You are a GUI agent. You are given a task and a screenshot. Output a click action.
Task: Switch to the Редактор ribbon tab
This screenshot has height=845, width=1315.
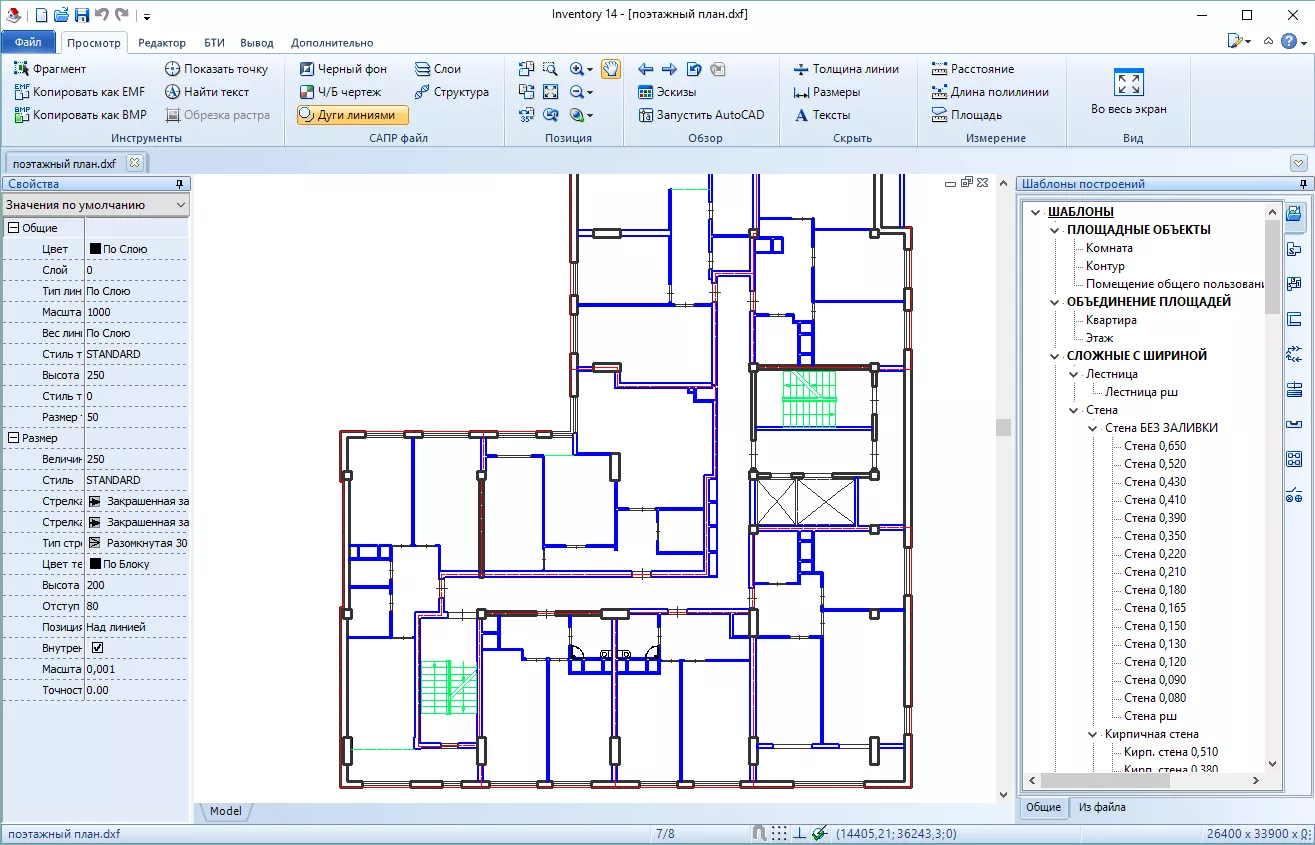[x=162, y=43]
